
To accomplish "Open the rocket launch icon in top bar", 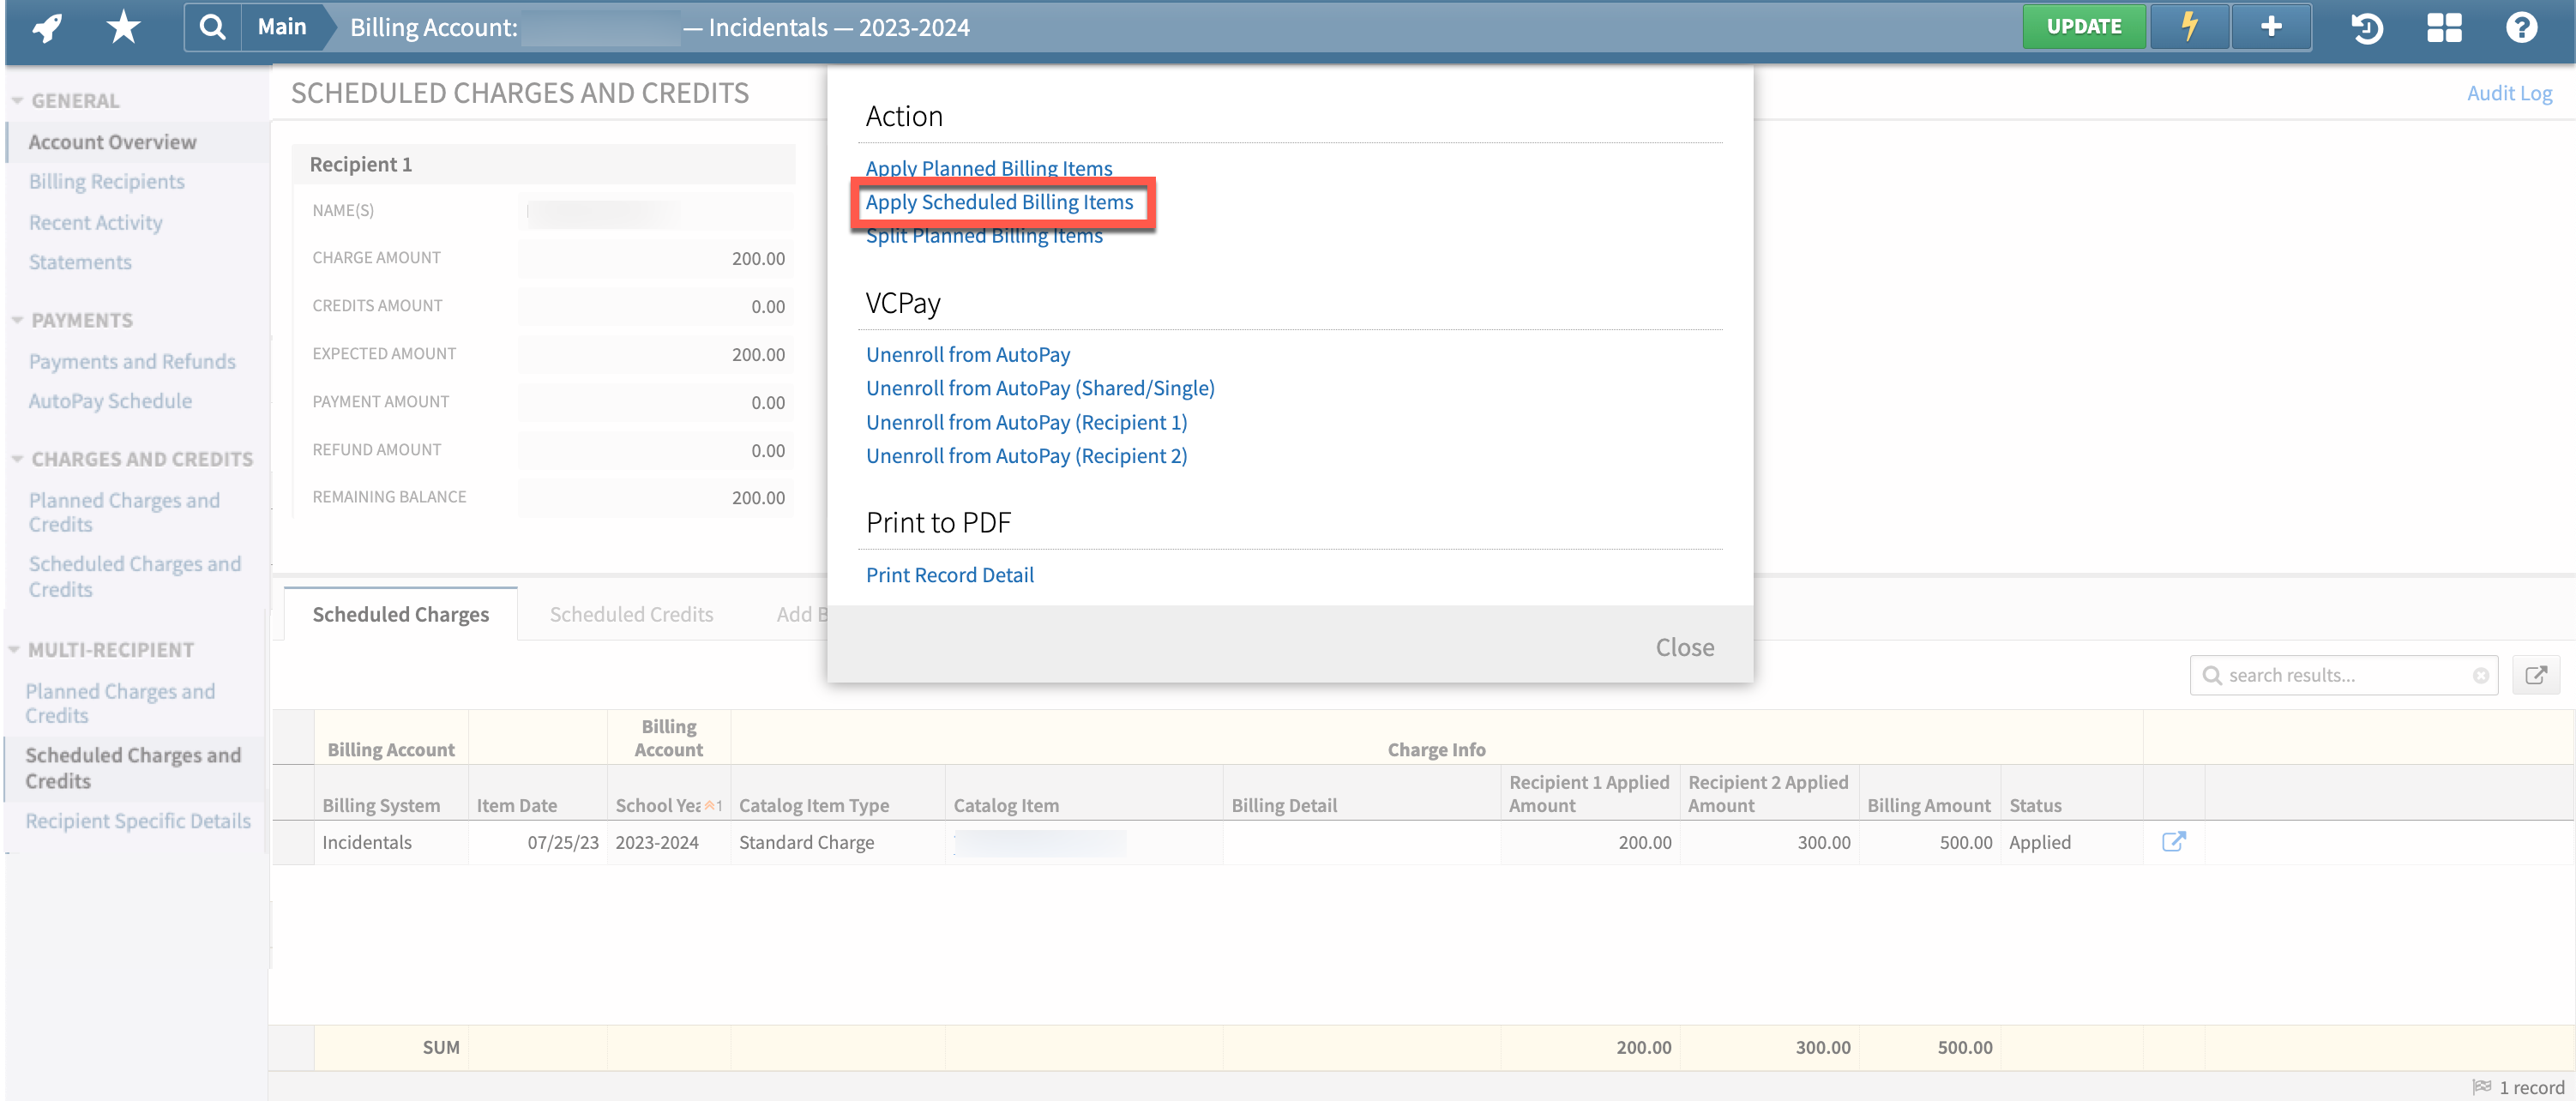I will point(45,27).
